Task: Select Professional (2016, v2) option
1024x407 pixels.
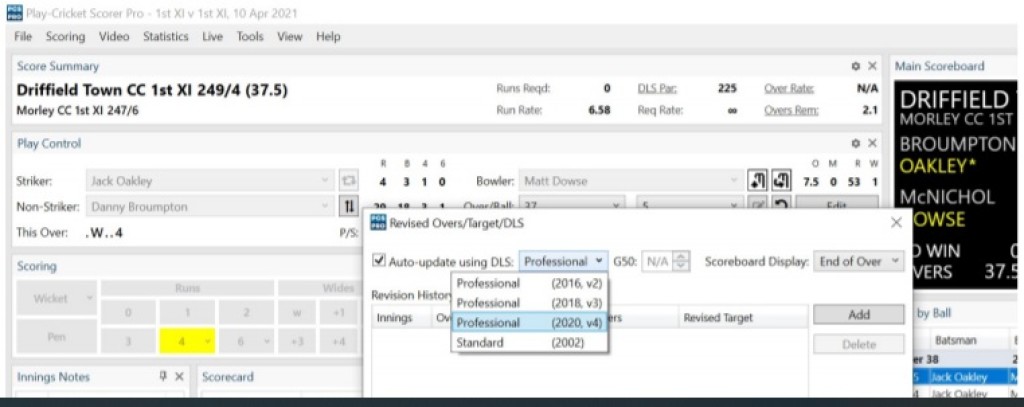Action: click(530, 283)
